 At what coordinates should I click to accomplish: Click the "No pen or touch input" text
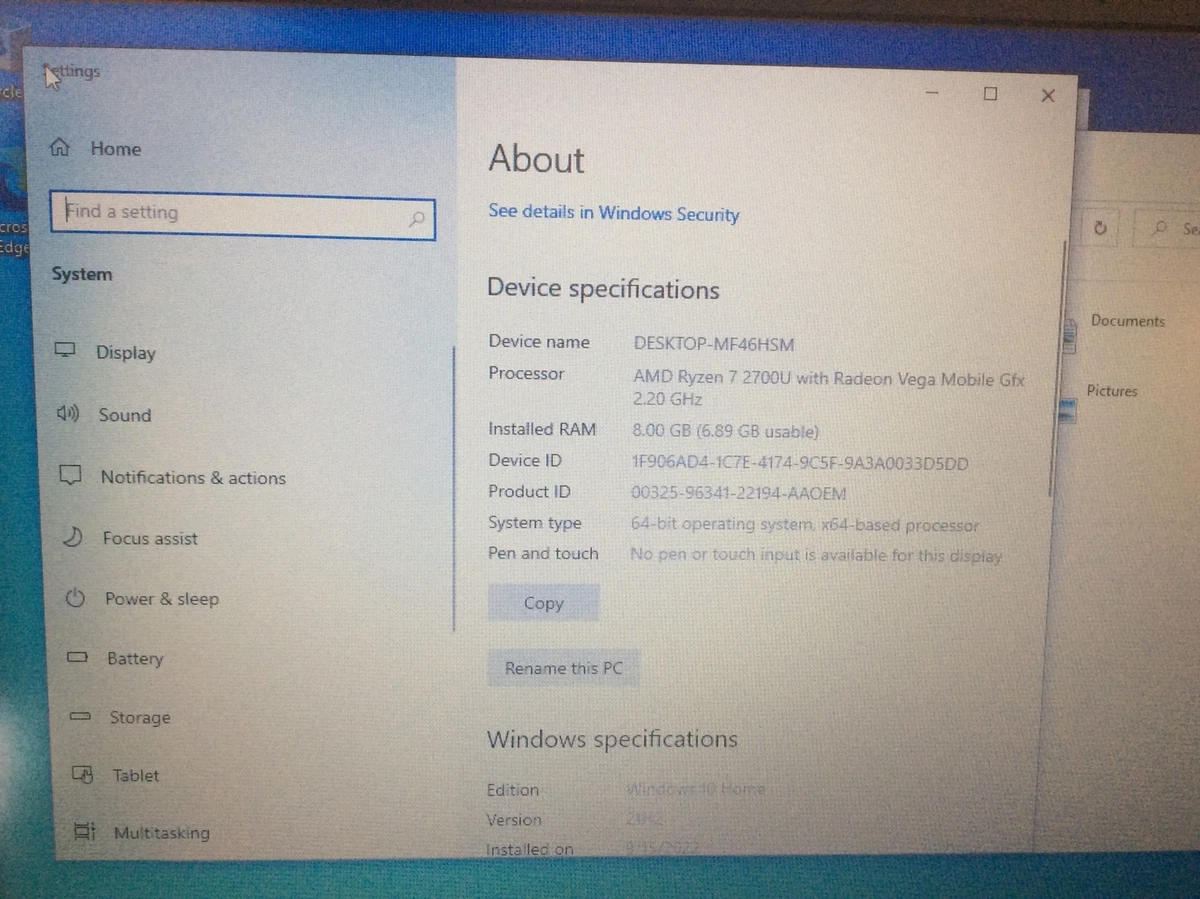point(815,555)
